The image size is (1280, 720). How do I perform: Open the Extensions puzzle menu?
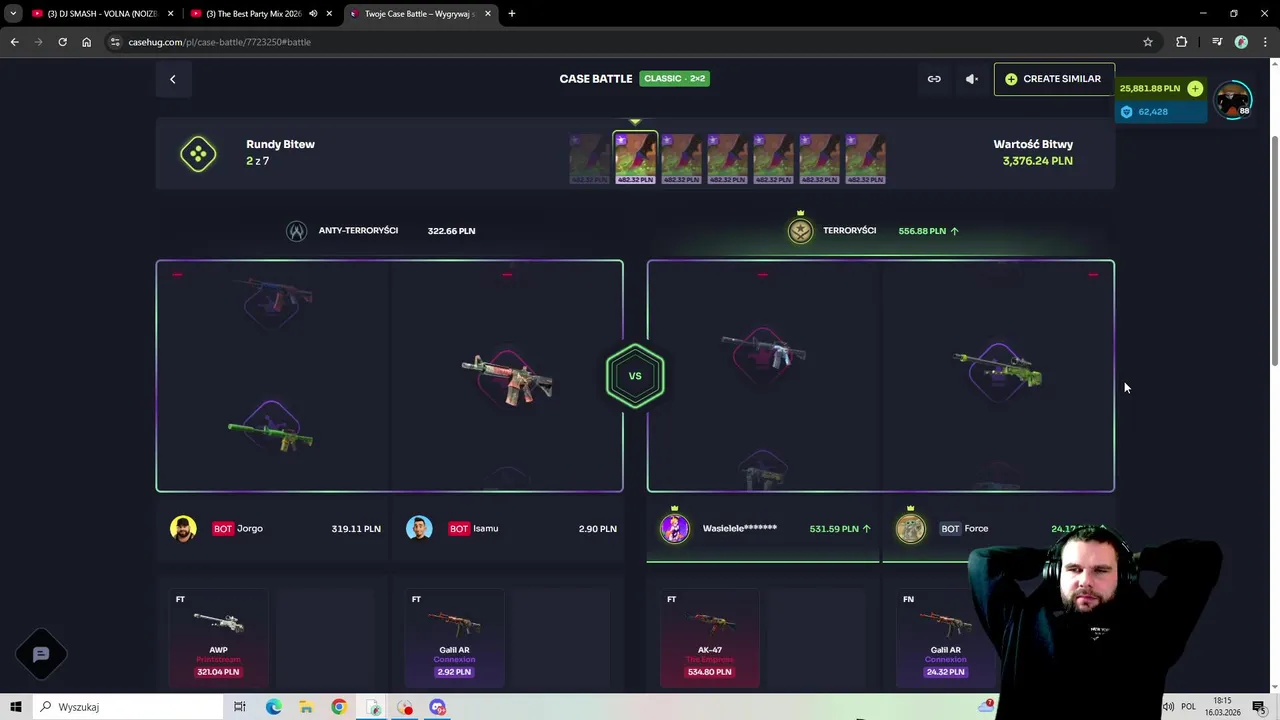click(x=1182, y=42)
